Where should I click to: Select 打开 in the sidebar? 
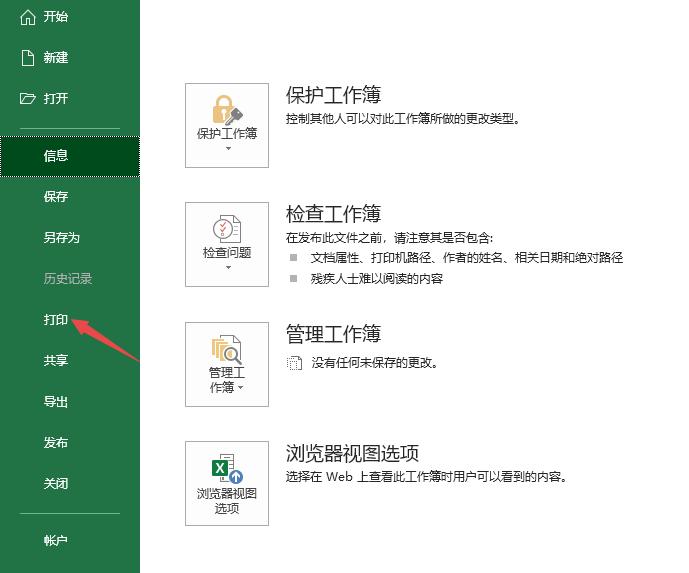coord(55,98)
